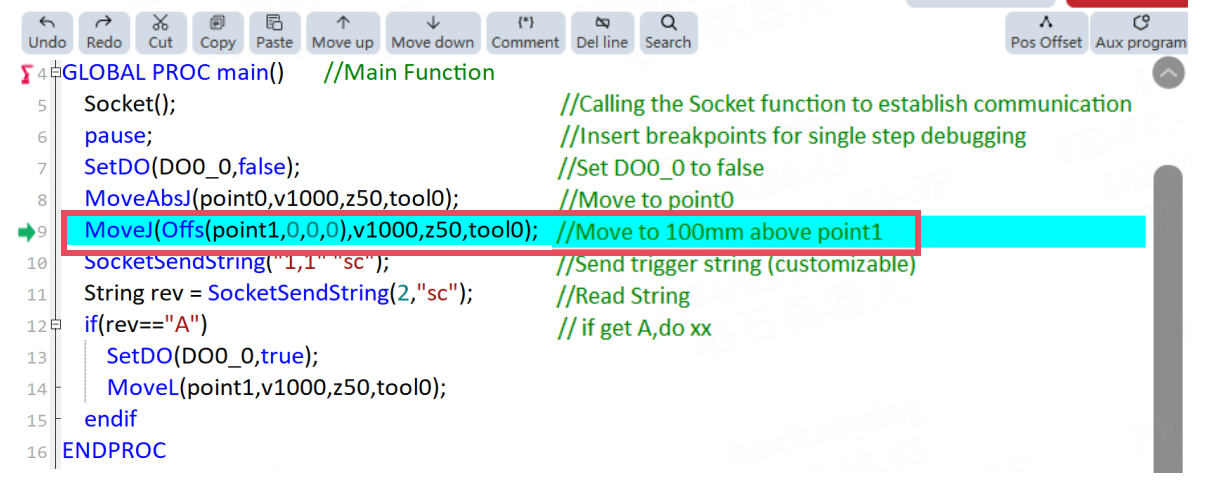The image size is (1207, 483).
Task: Comment out the line with Comment icon
Action: click(x=525, y=32)
